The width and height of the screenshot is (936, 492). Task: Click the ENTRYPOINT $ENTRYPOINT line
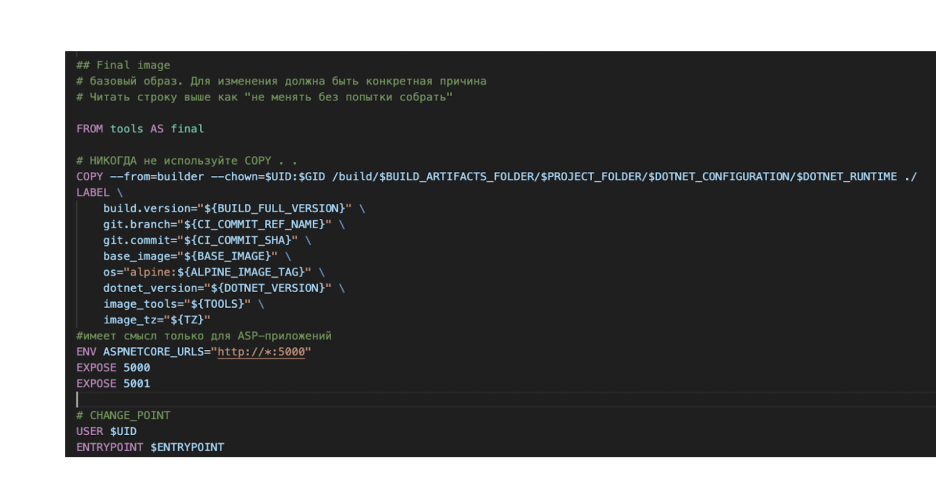point(150,447)
